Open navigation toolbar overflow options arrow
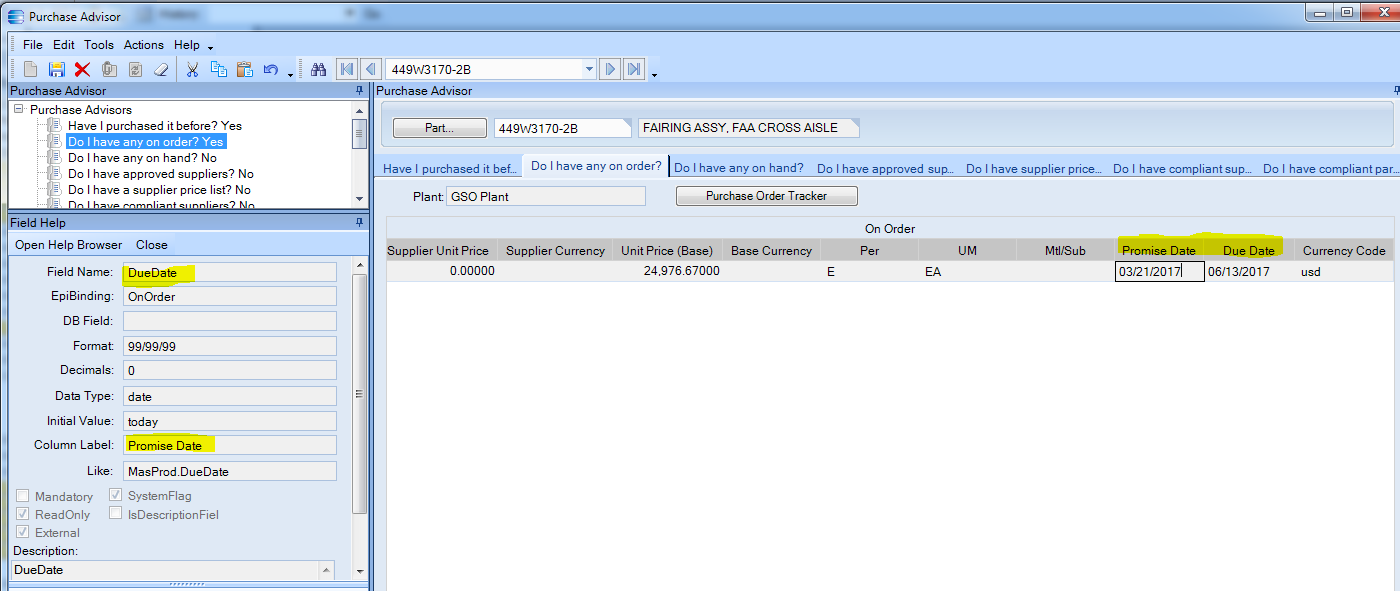This screenshot has width=1400, height=591. 654,73
